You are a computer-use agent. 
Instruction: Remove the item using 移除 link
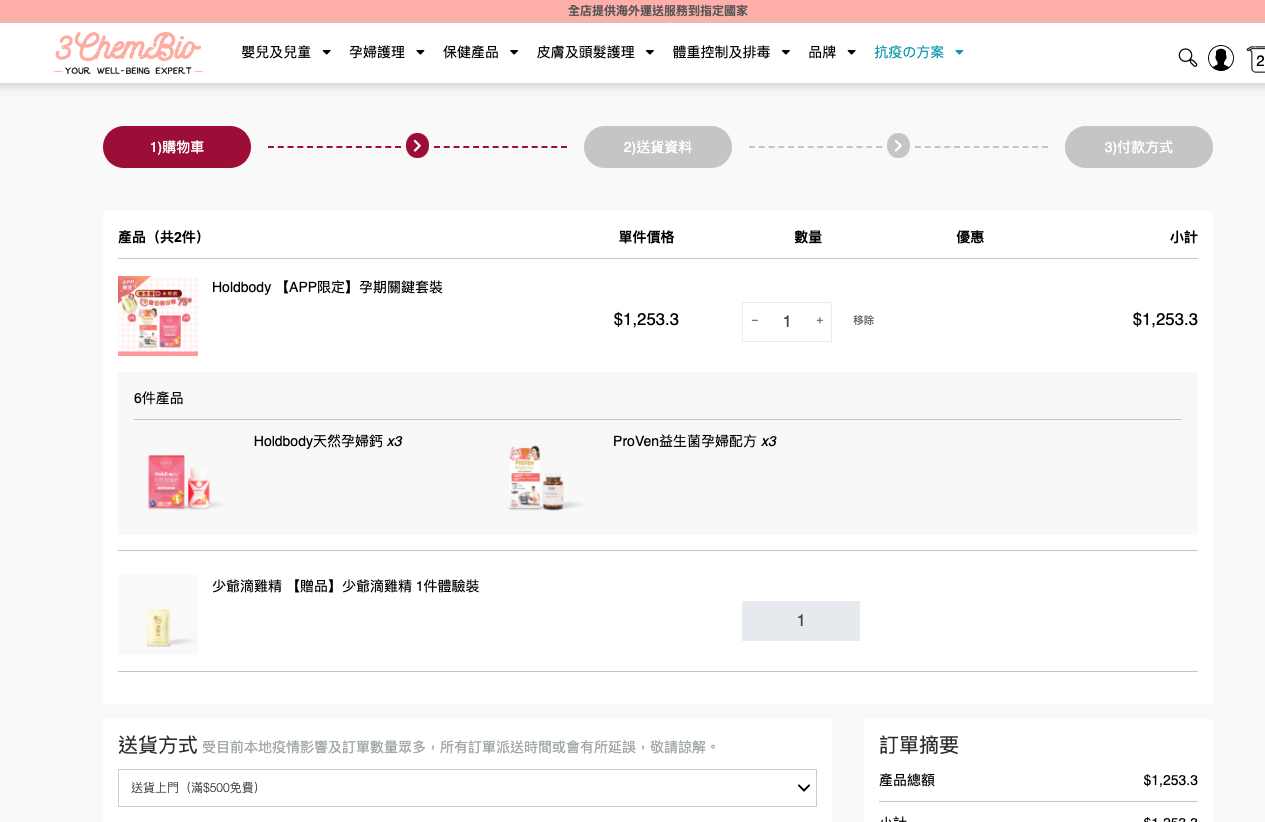click(862, 321)
